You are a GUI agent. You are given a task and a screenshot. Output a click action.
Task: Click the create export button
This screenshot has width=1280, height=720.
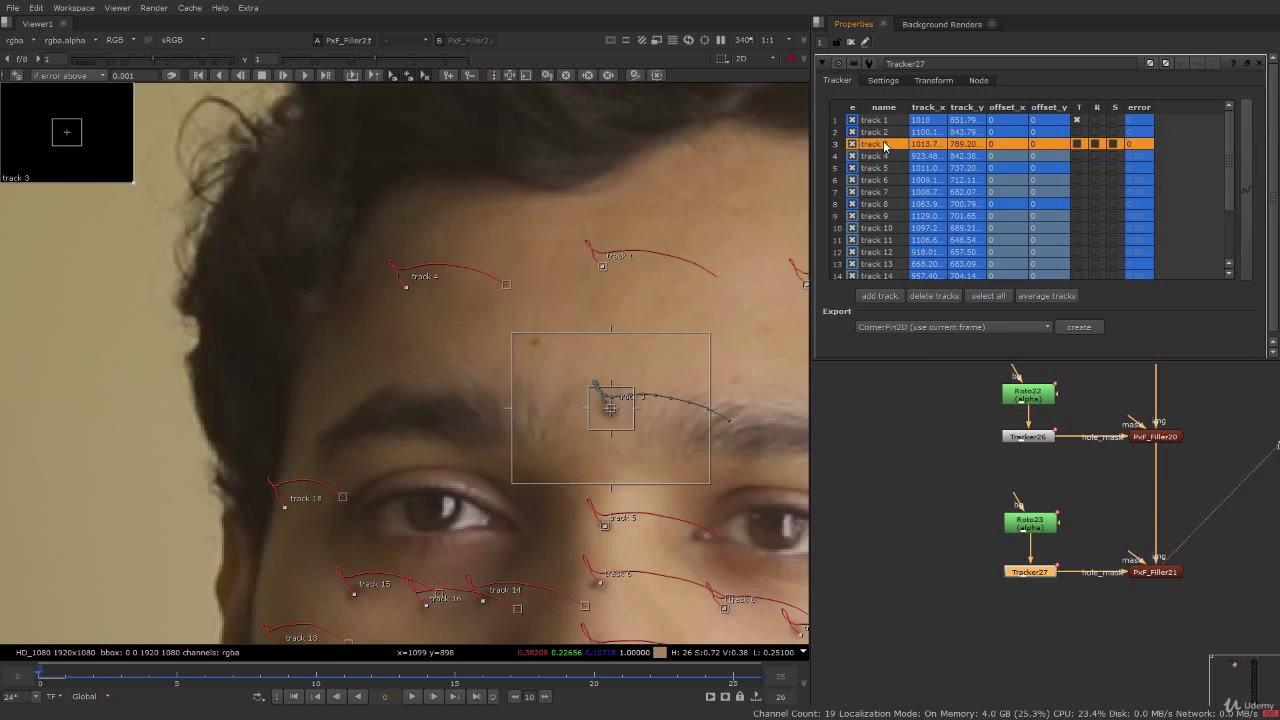1078,327
